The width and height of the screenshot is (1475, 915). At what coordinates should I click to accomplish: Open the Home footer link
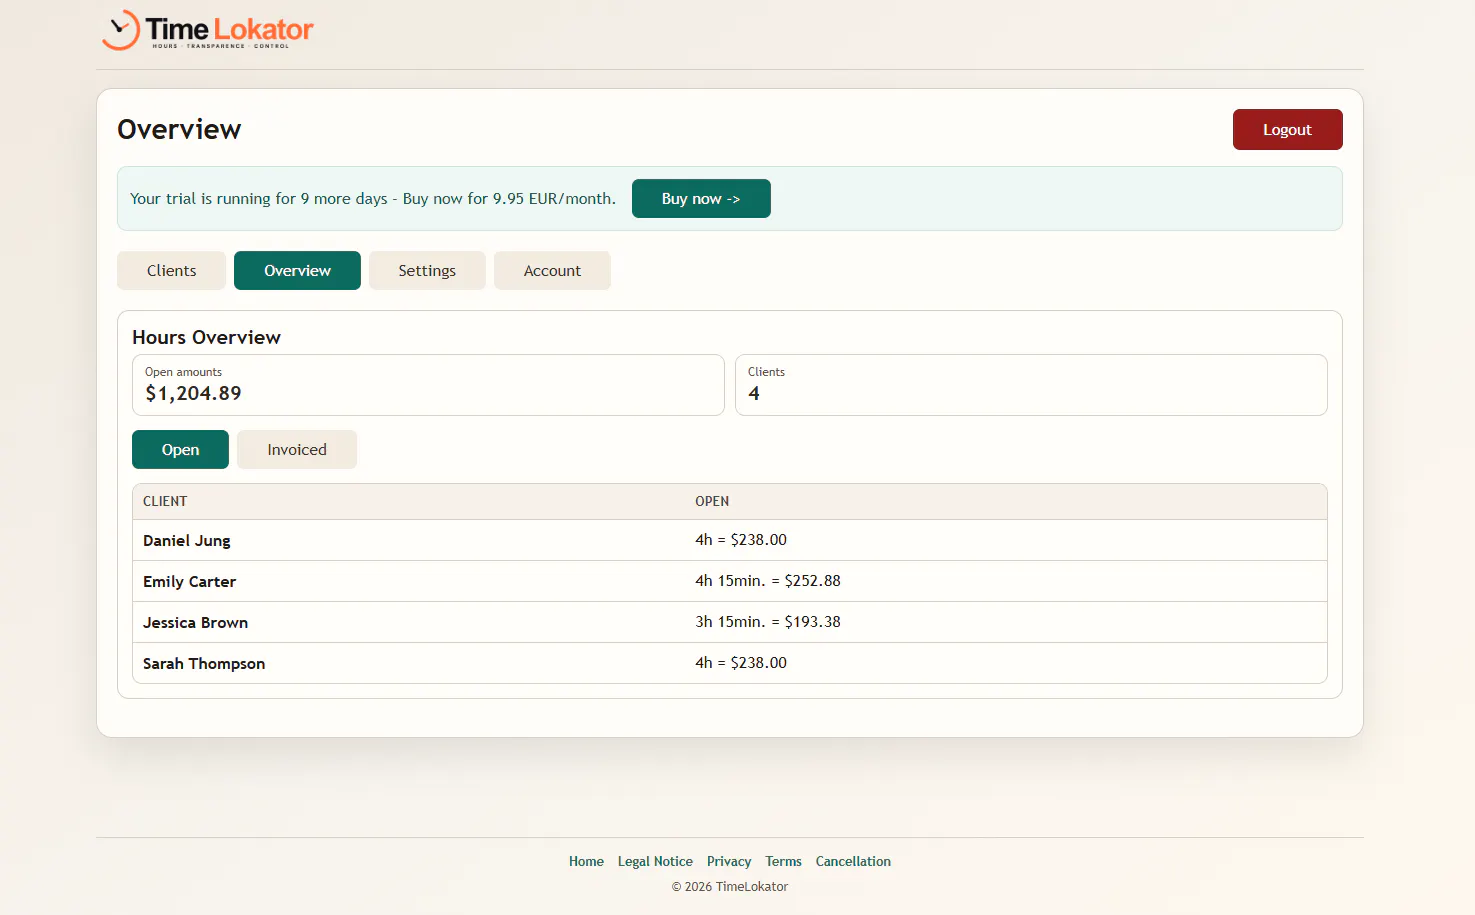point(586,861)
